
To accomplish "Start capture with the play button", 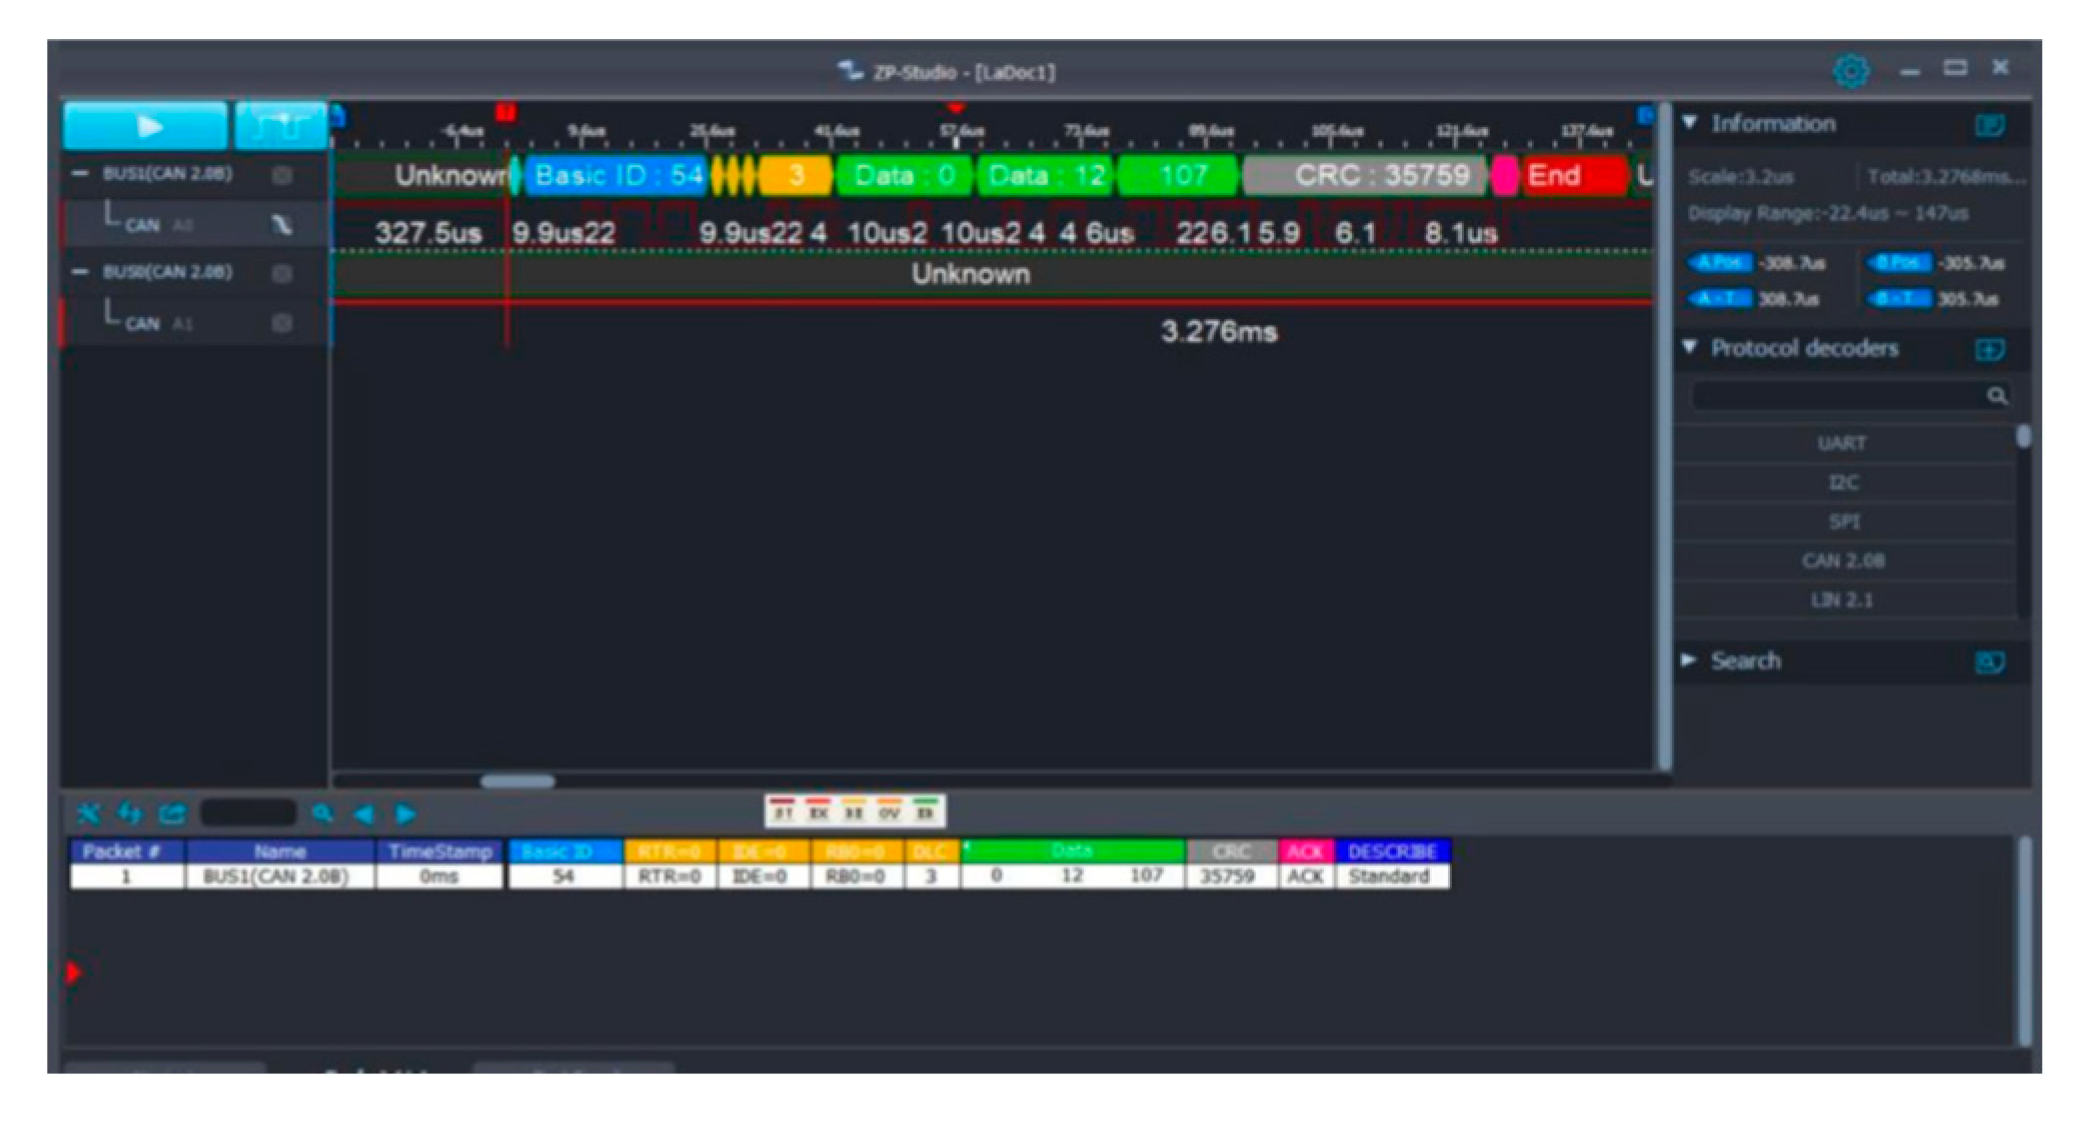I will pos(146,126).
